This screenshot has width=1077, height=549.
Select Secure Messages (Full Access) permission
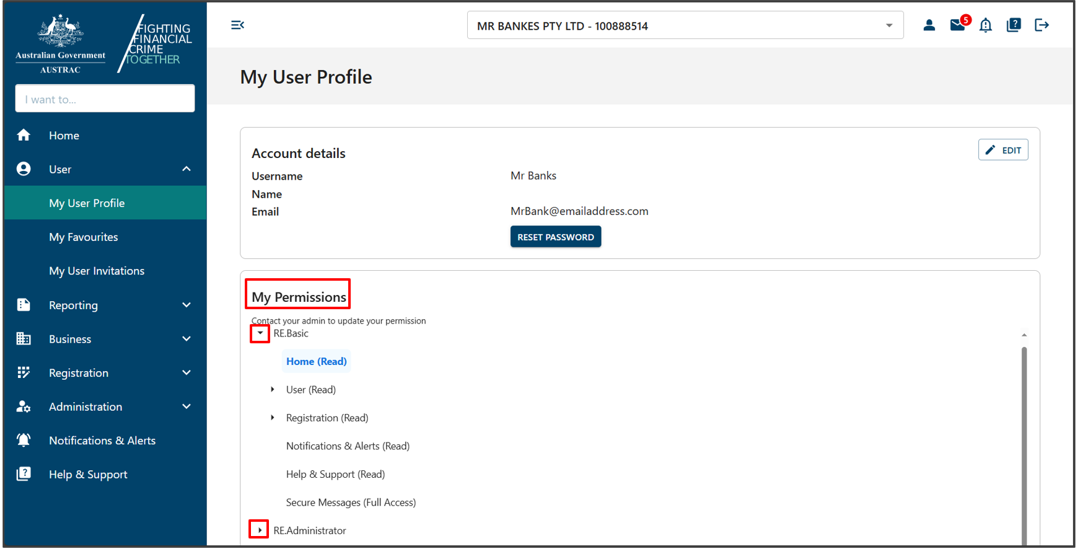[x=351, y=502]
